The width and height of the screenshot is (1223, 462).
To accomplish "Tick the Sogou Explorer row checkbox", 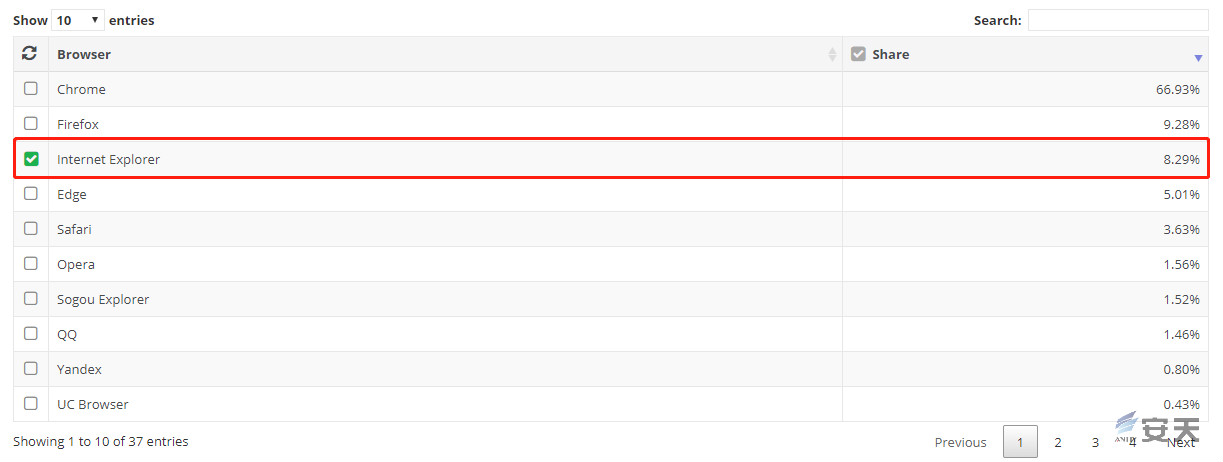I will [x=31, y=298].
